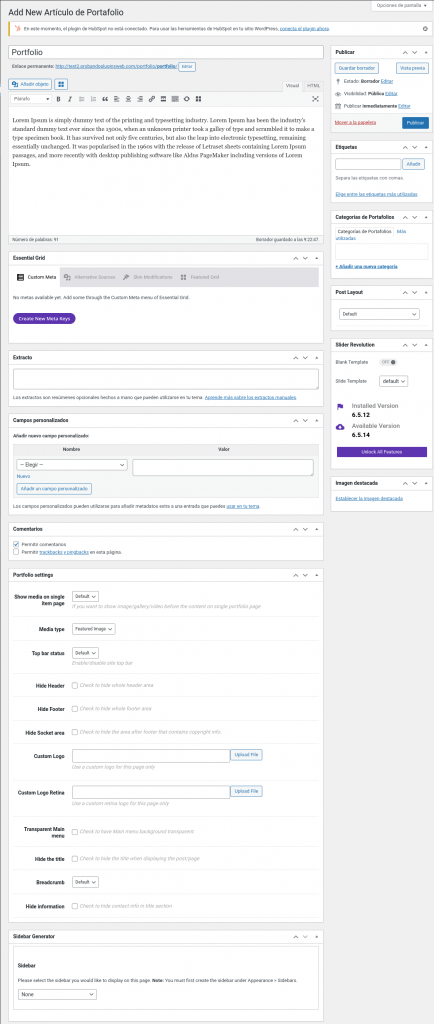This screenshot has height=1024, width=434.
Task: Move Etiquetas panel down arrow
Action: (x=415, y=147)
